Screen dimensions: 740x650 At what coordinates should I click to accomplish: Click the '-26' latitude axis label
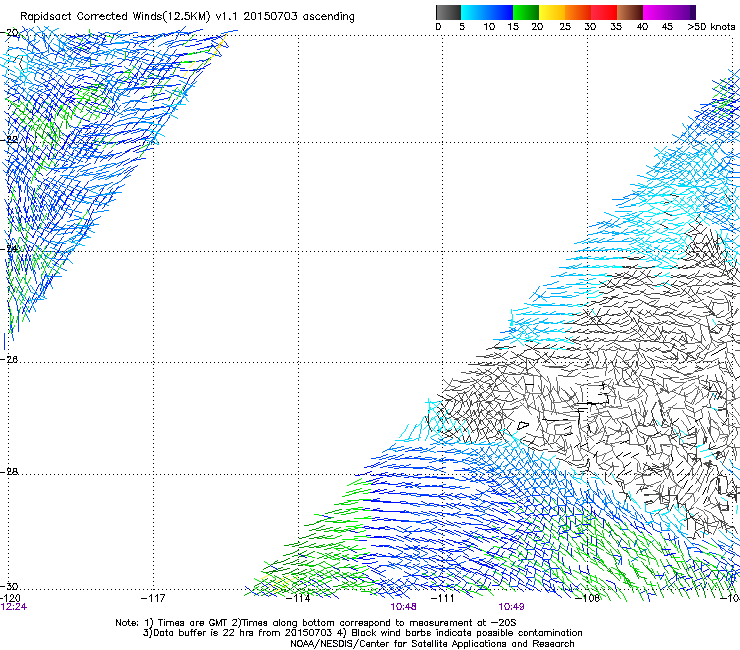(x=9, y=359)
